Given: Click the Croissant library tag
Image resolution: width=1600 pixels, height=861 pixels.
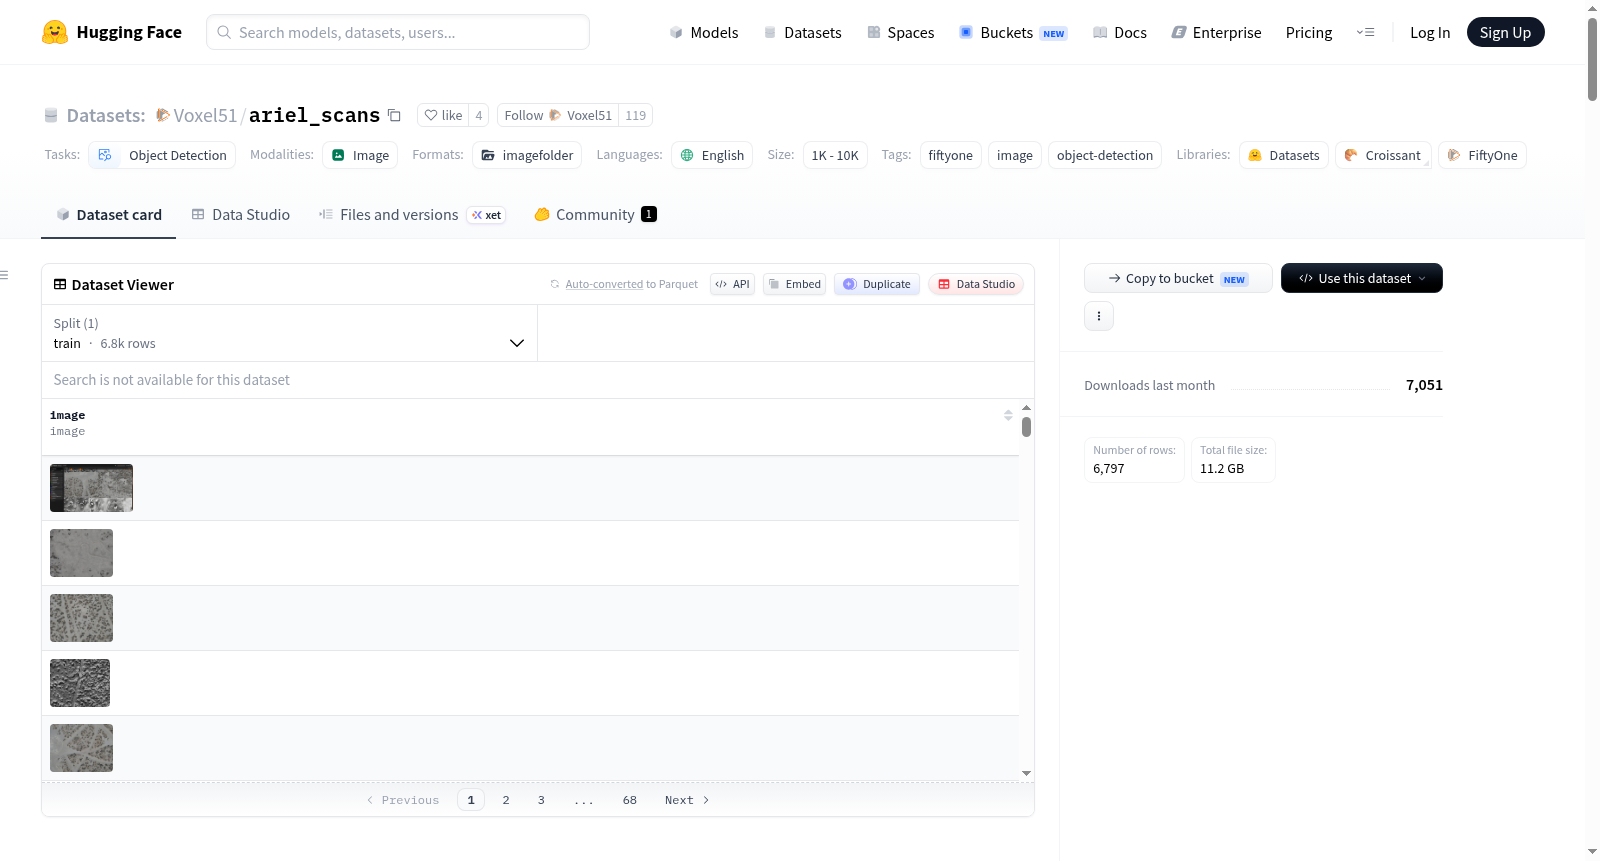Looking at the screenshot, I should (x=1383, y=155).
